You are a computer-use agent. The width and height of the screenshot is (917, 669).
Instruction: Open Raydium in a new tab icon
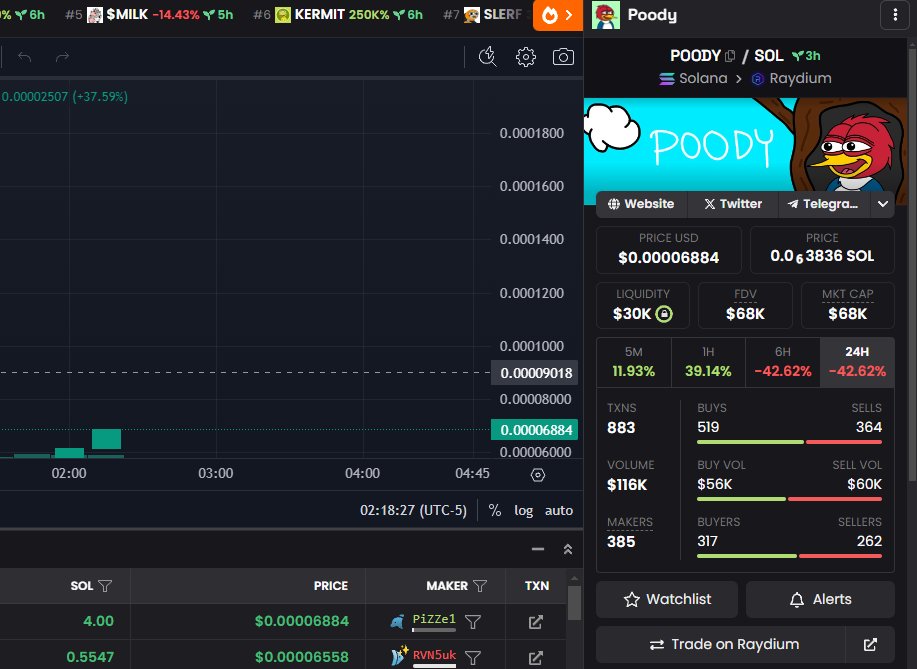(870, 644)
